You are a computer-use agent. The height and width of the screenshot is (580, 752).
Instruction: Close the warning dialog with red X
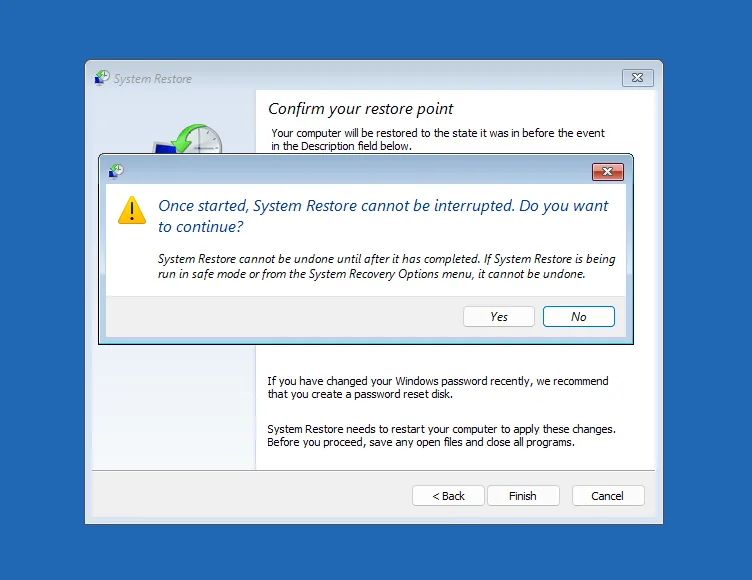click(608, 172)
